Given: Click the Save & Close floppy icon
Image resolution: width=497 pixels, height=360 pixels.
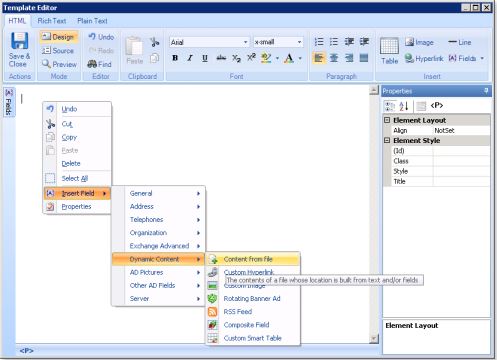Looking at the screenshot, I should [x=20, y=41].
